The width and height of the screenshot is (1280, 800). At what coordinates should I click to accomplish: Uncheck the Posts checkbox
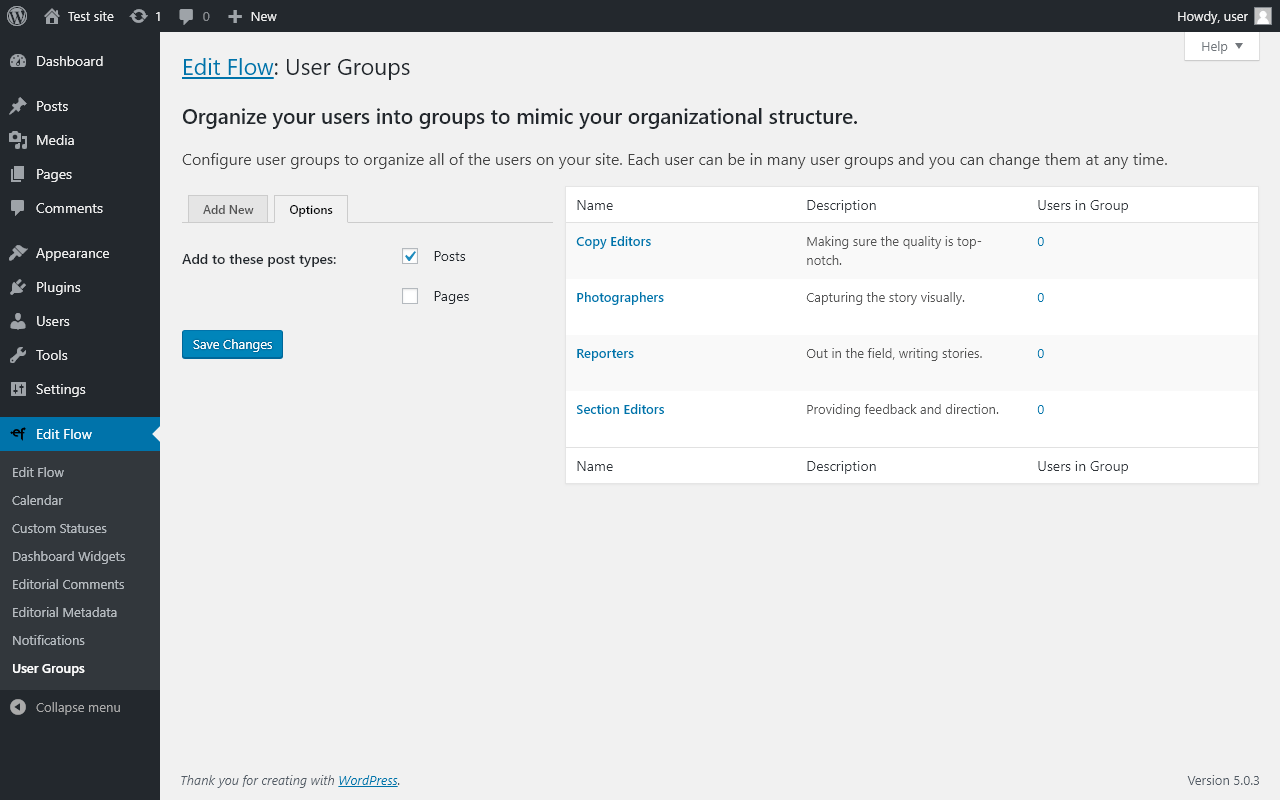pyautogui.click(x=410, y=256)
